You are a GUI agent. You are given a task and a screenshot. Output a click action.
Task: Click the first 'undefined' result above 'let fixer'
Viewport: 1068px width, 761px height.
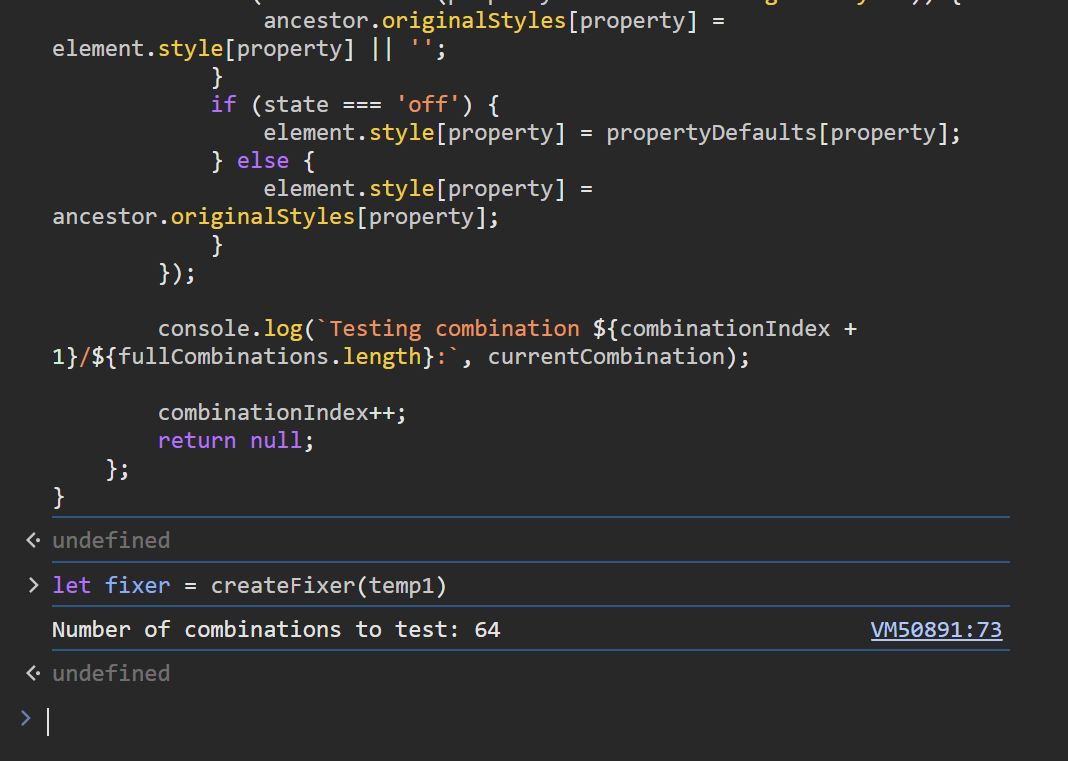[111, 540]
